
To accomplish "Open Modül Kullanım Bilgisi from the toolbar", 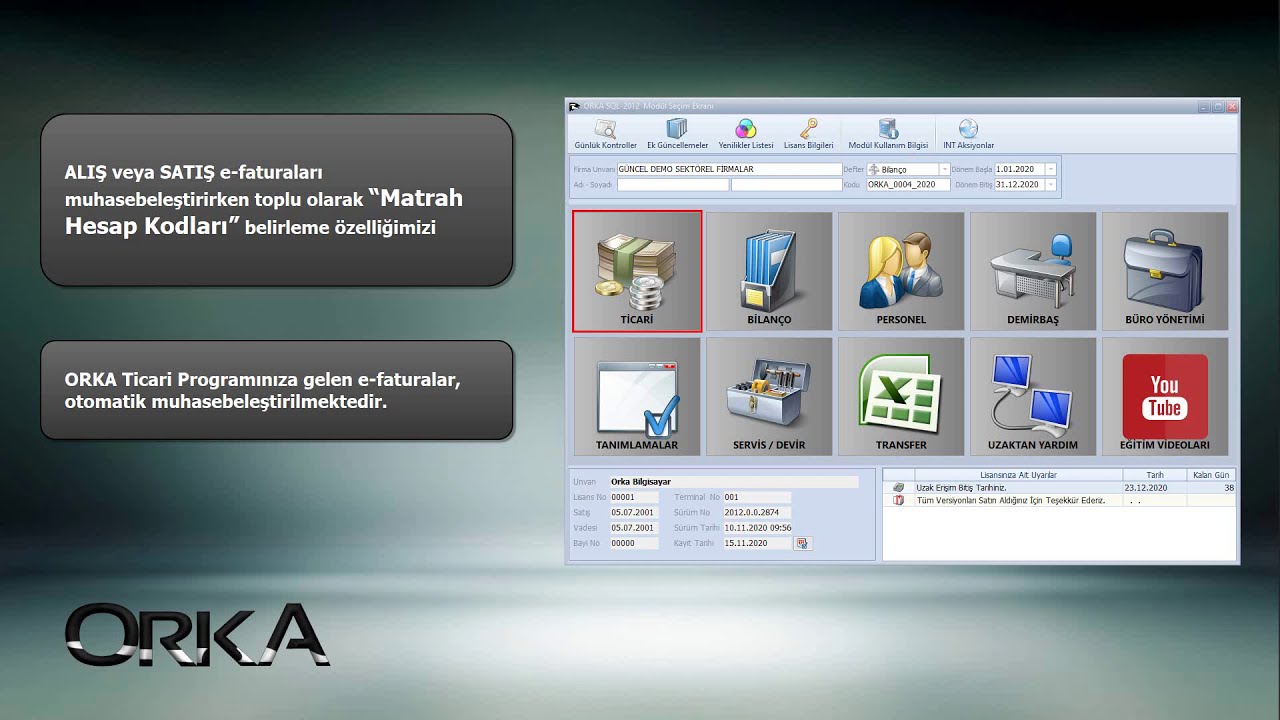I will point(887,134).
